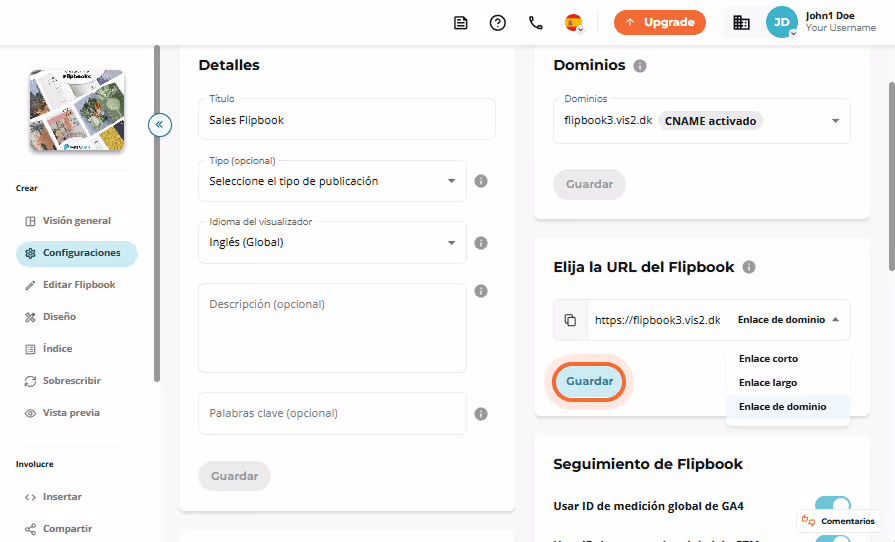Click the Título input field
Screen dimensions: 895x542
[x=346, y=119]
